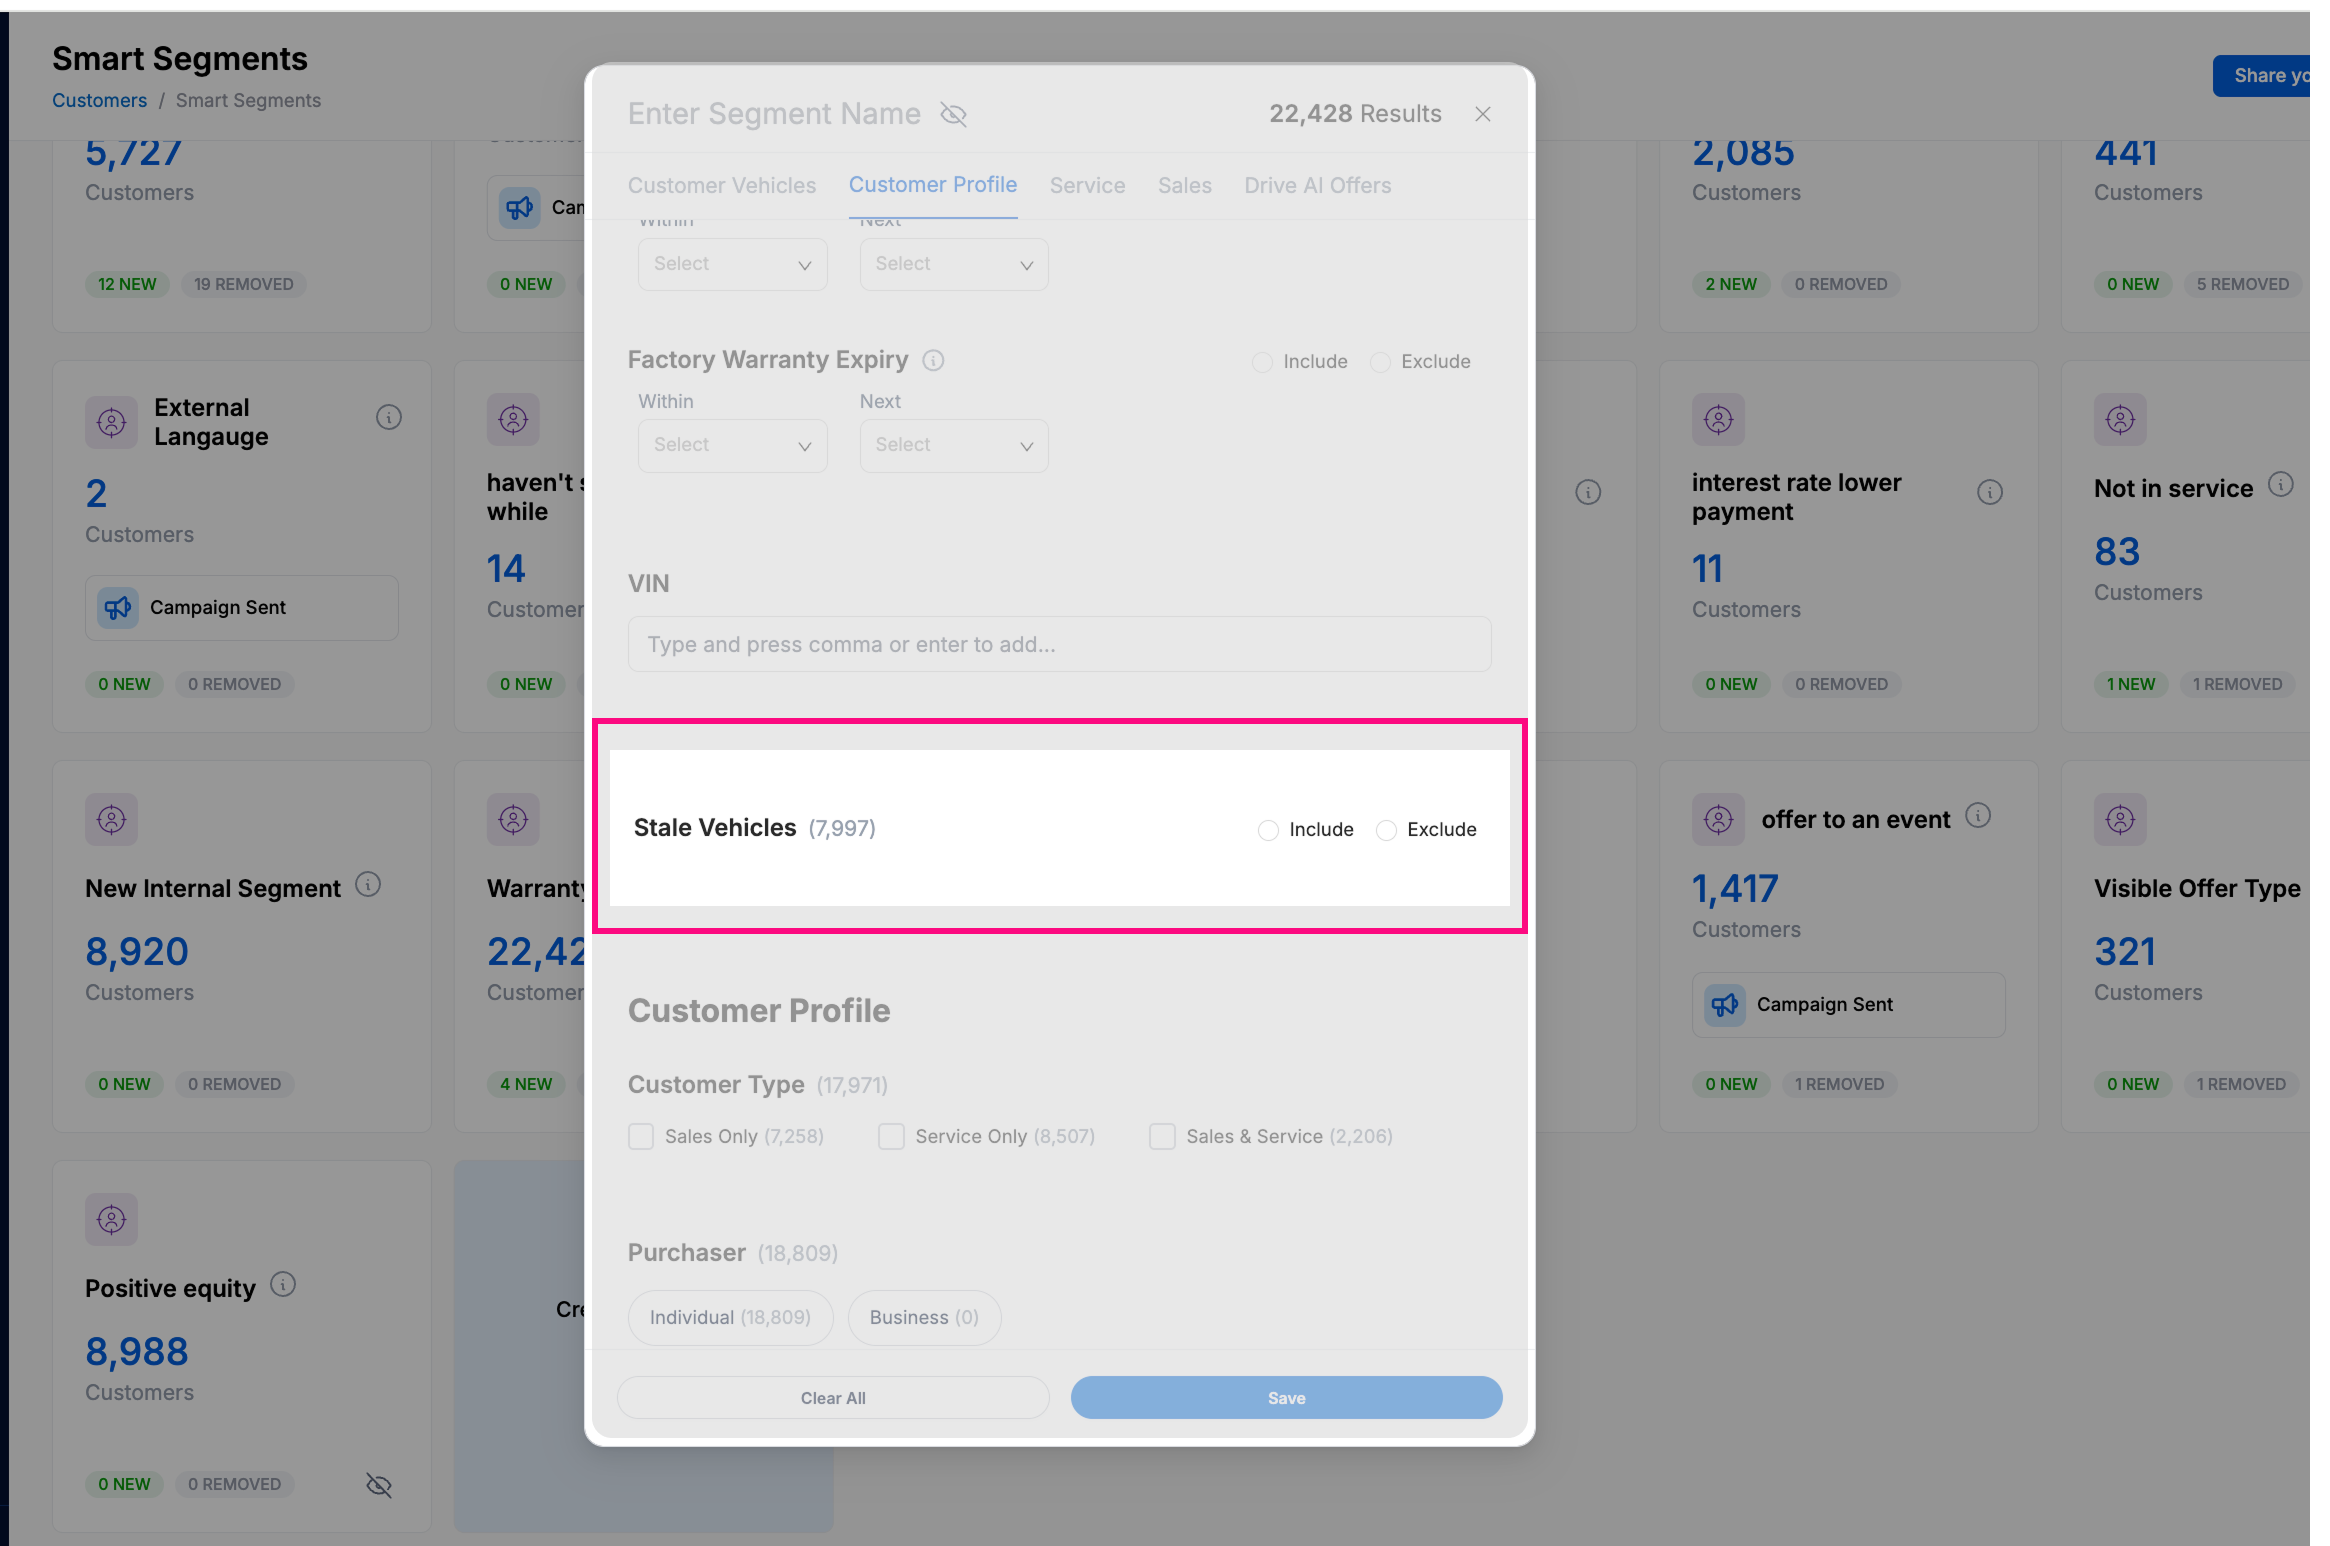Screen dimensions: 2330x1546
Task: Check the Sales Only customer type box
Action: (641, 1136)
